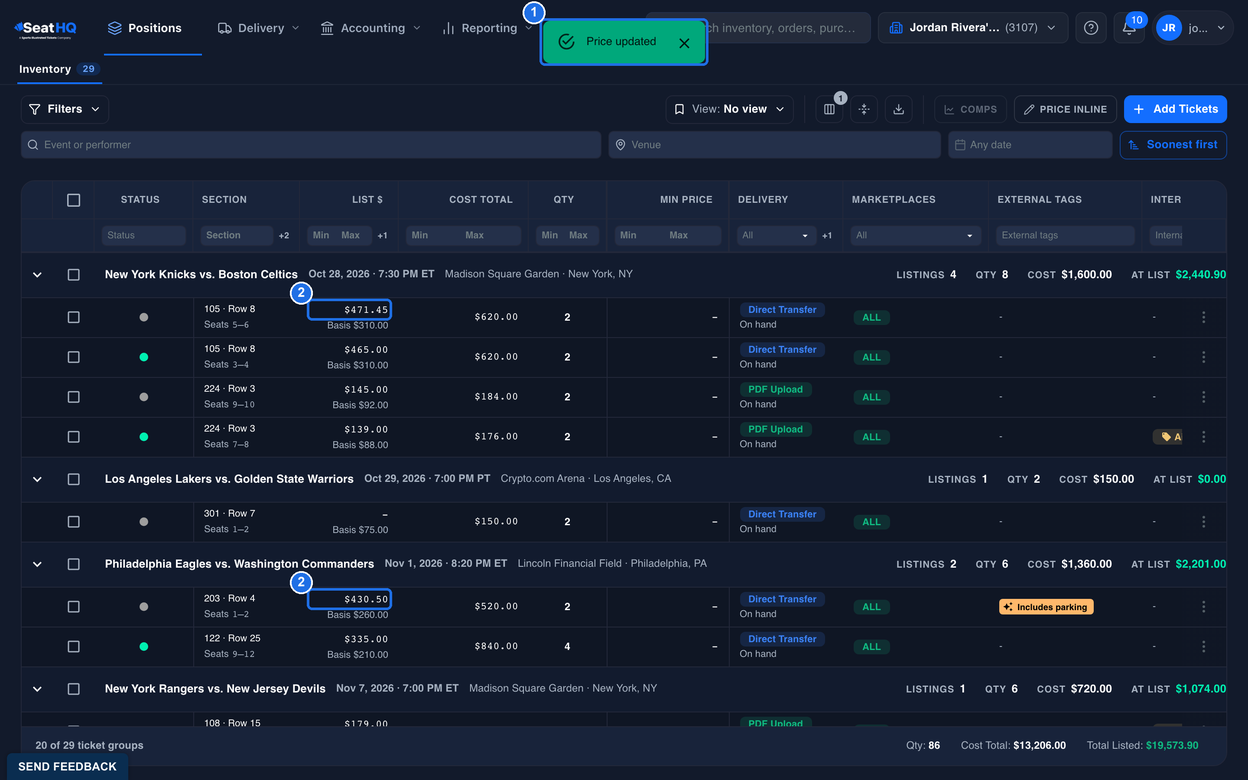
Task: Click the Any date field
Action: click(x=1030, y=145)
